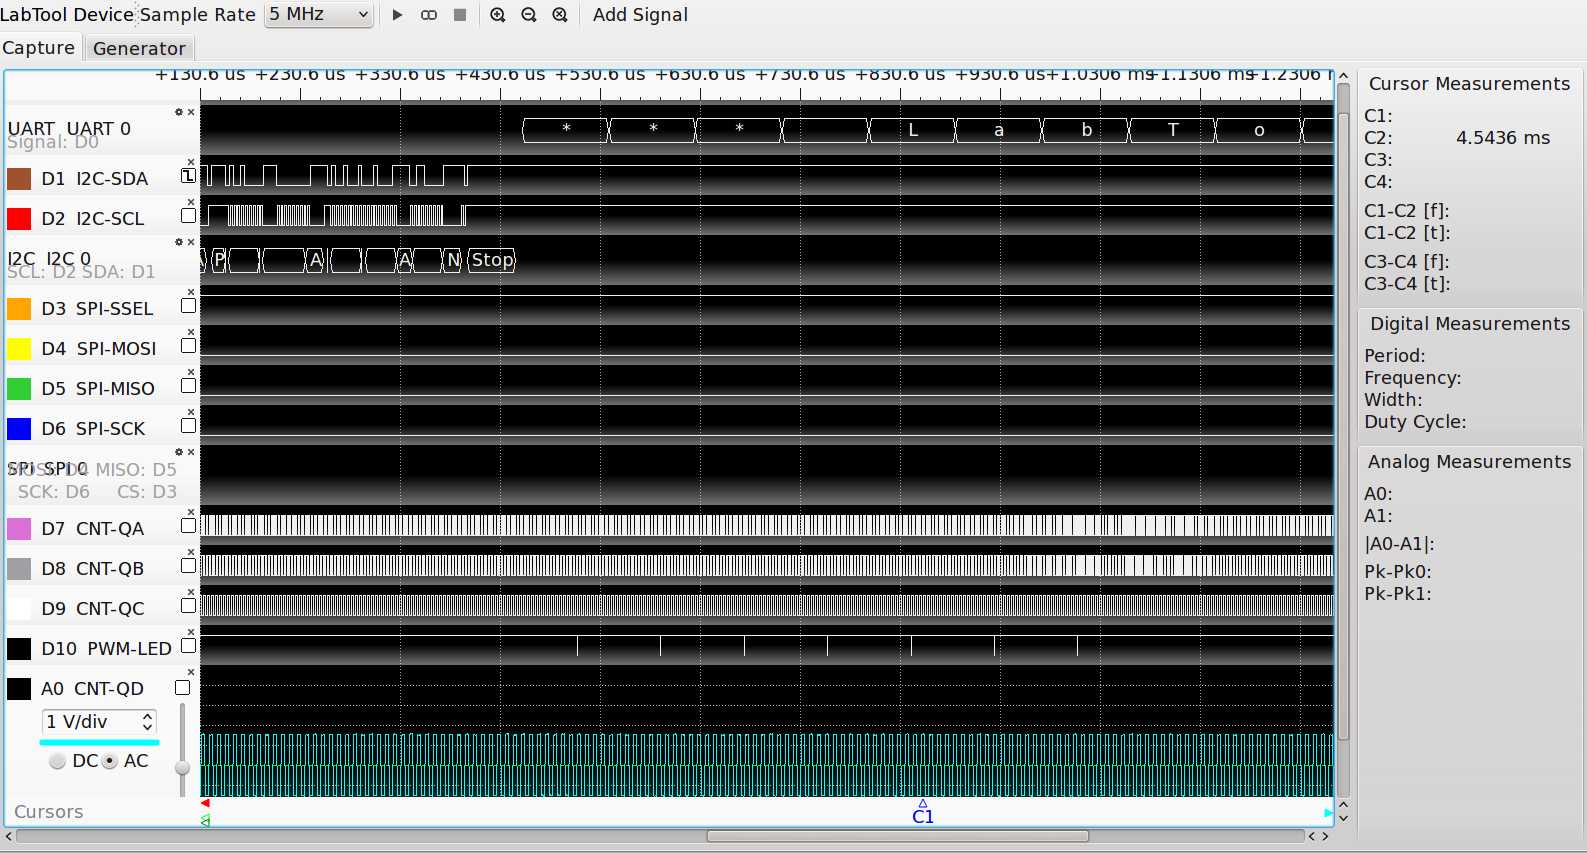Click the cyan cursor arrow at right edge
Screen dimensions: 1587x853
click(1329, 813)
